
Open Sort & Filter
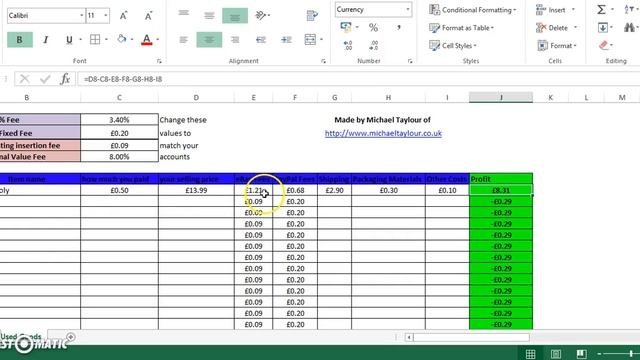click(x=629, y=9)
